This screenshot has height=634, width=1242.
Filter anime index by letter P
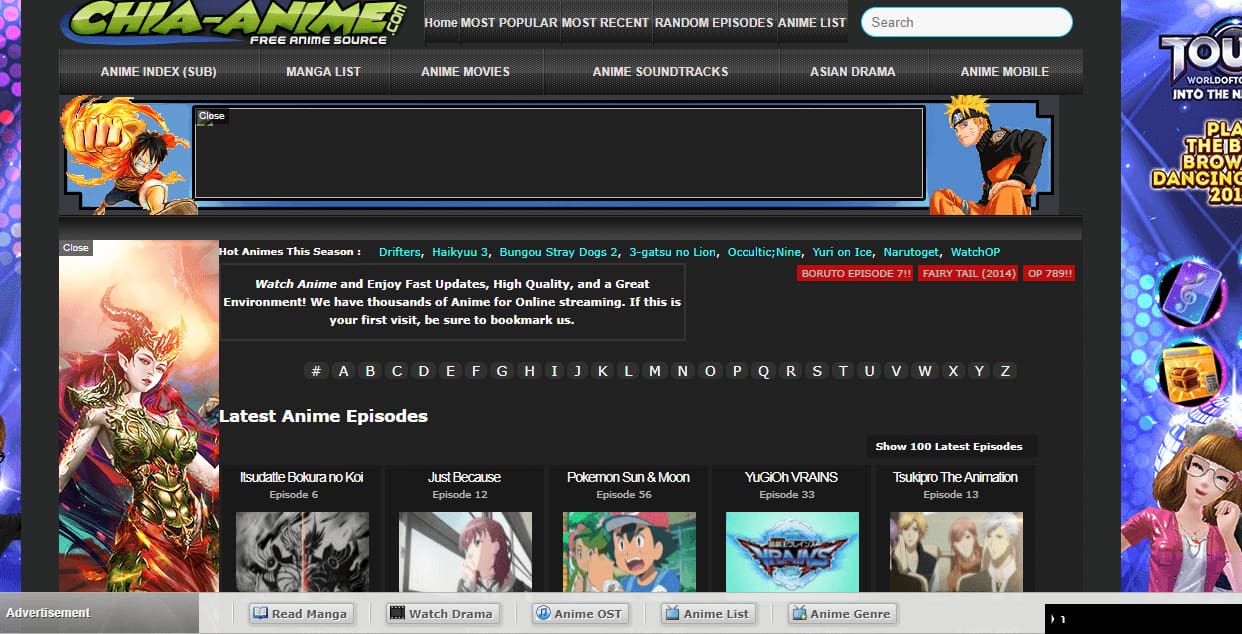click(737, 371)
